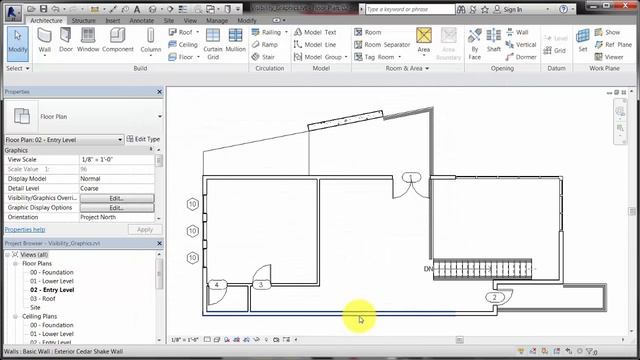Select the Window tool
Screen dimensions: 640x360
coord(88,41)
